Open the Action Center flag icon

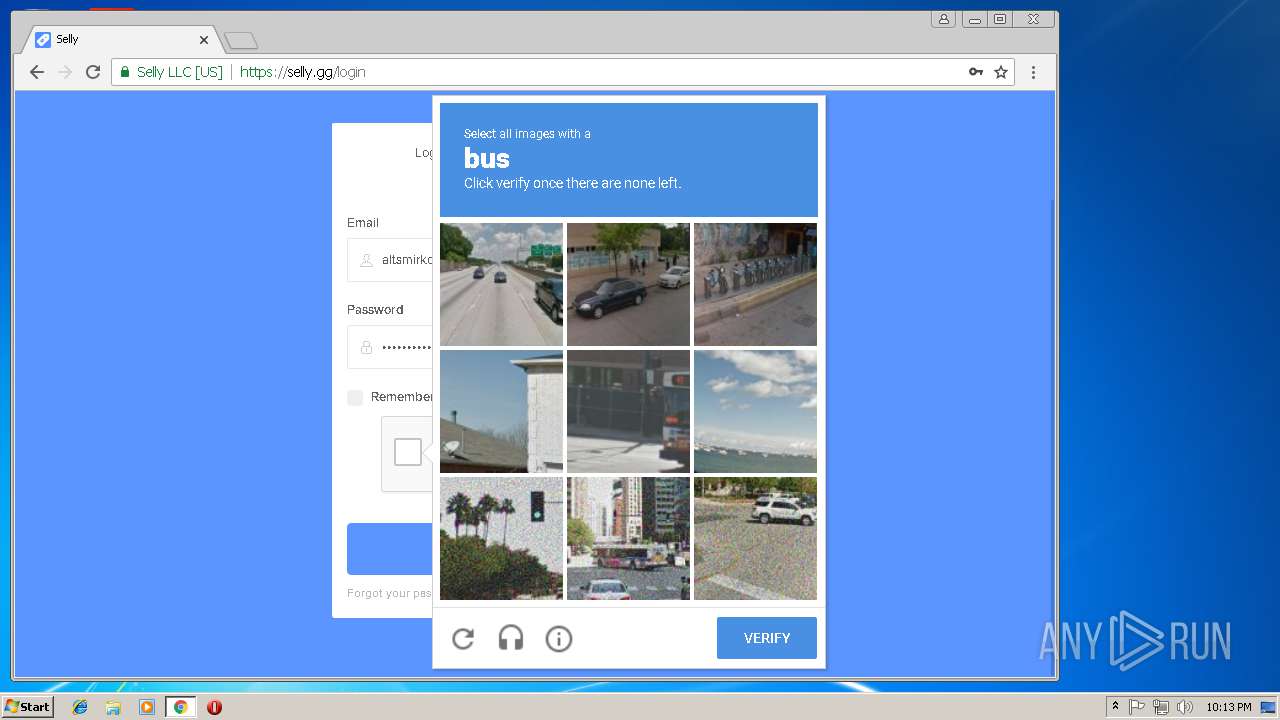[1137, 707]
